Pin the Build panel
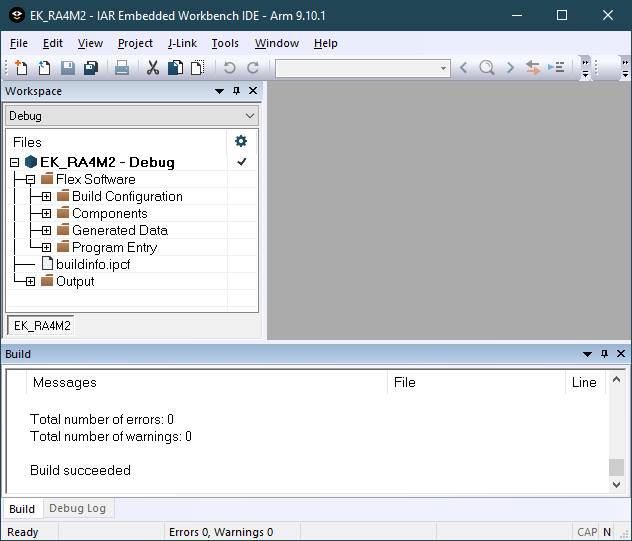 point(604,354)
